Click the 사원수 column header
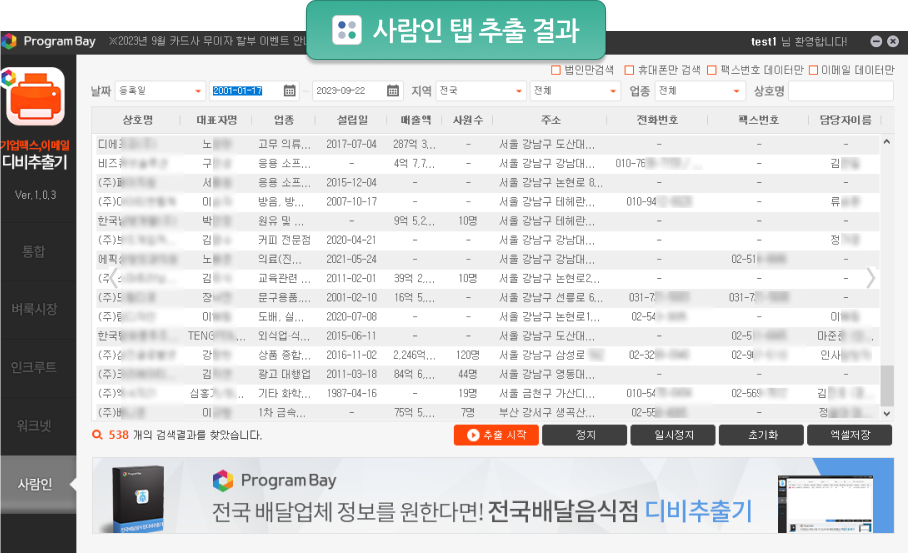Screen dimensions: 911x554 click(x=468, y=120)
